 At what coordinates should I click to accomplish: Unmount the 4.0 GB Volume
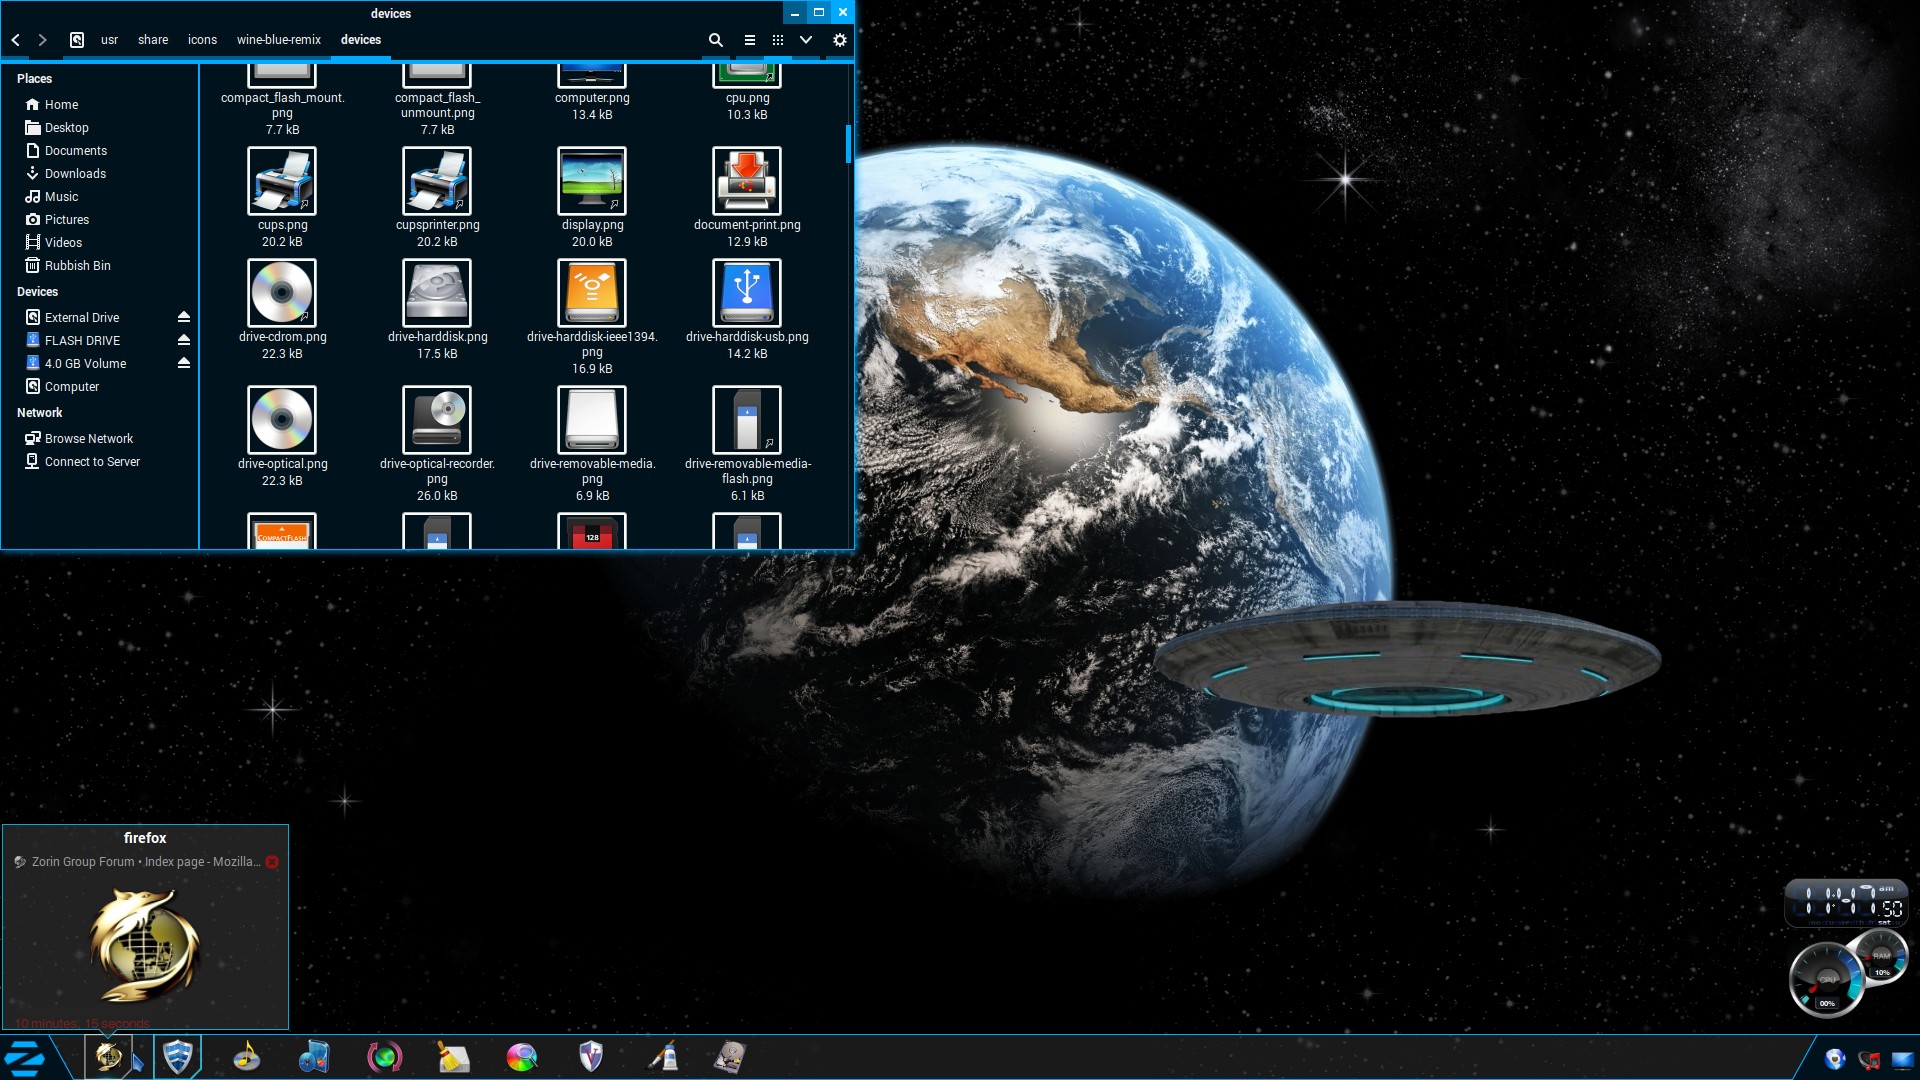184,363
